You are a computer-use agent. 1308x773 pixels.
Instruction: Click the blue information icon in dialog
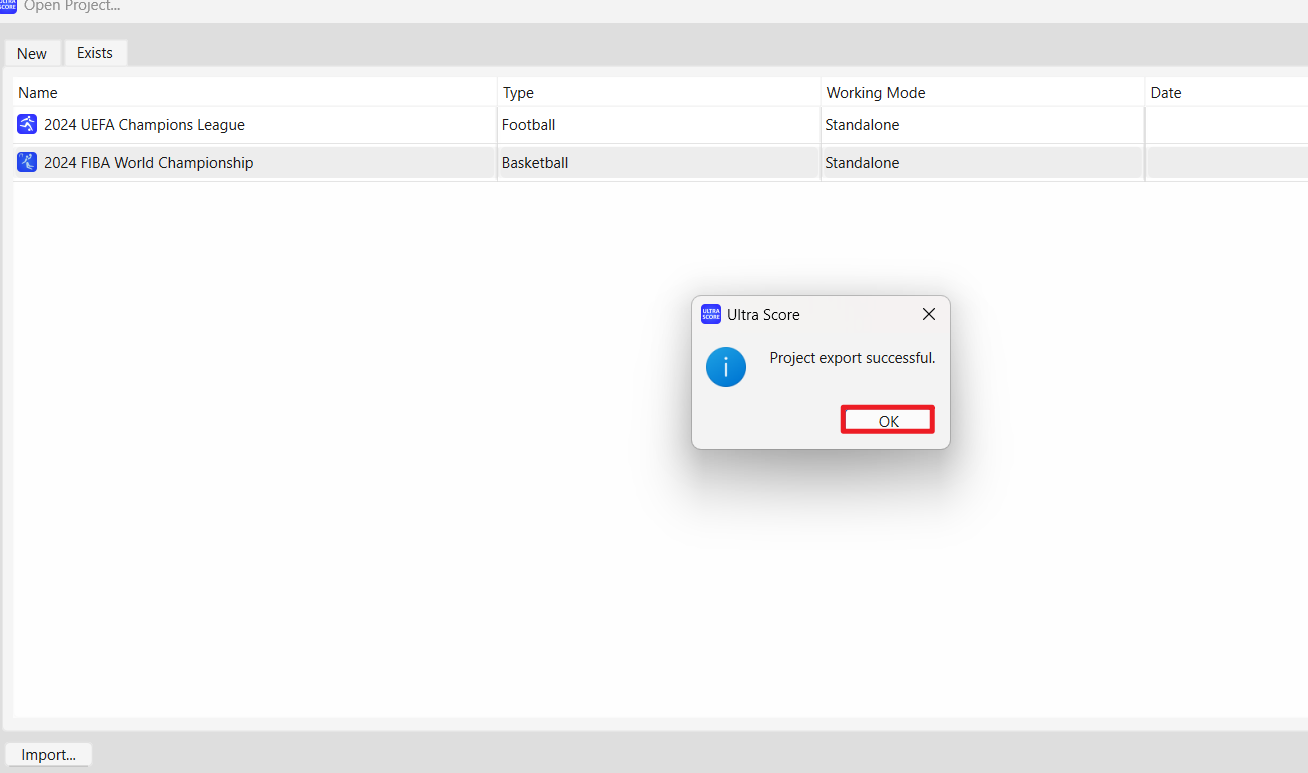click(x=726, y=367)
